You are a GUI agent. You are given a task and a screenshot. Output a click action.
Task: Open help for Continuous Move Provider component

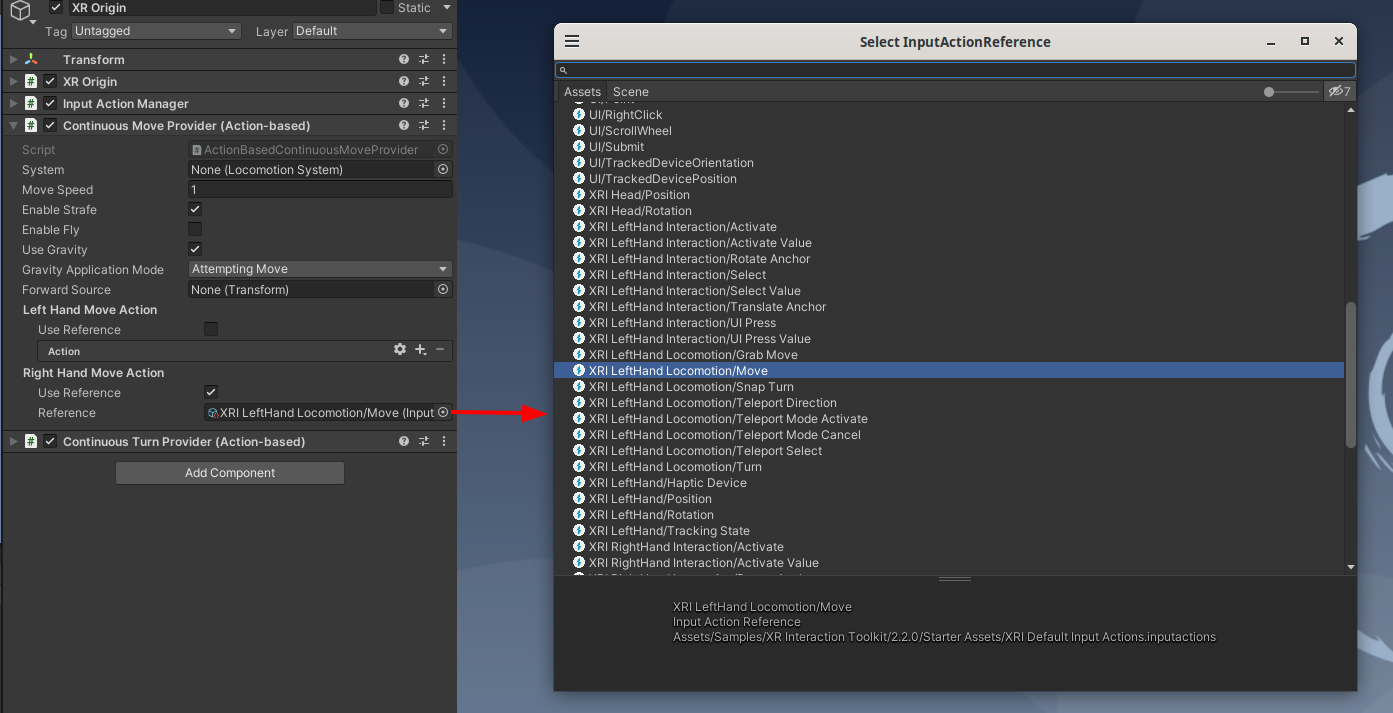[x=404, y=126]
